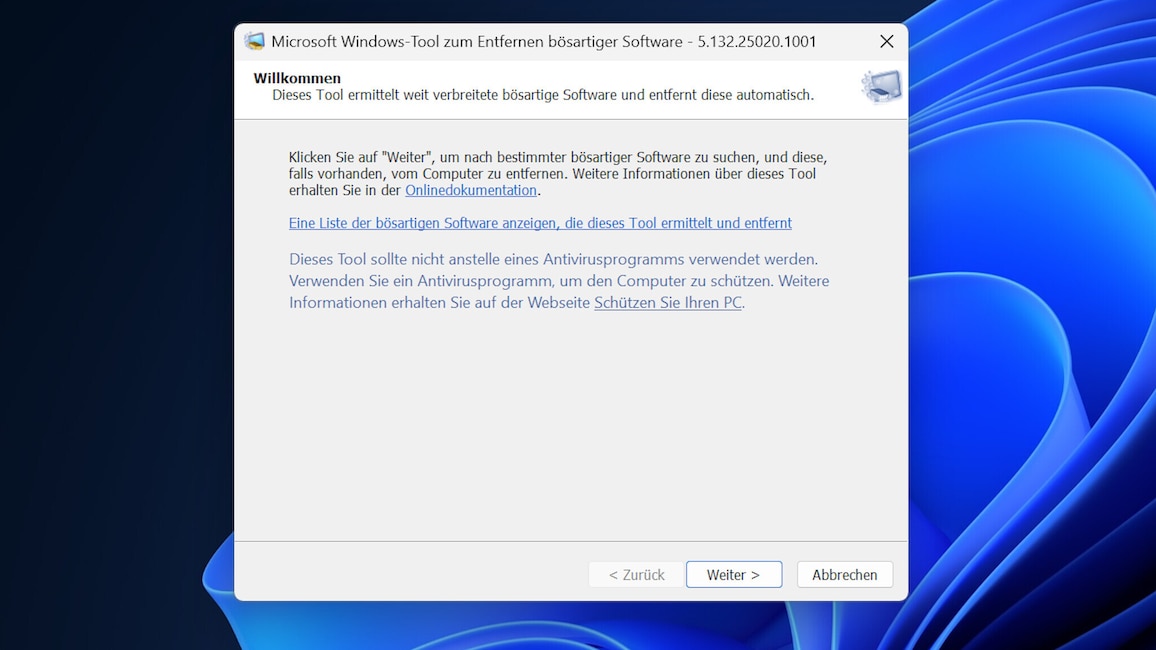The height and width of the screenshot is (650, 1156).
Task: Open the Onlinedokumentation link
Action: (471, 190)
